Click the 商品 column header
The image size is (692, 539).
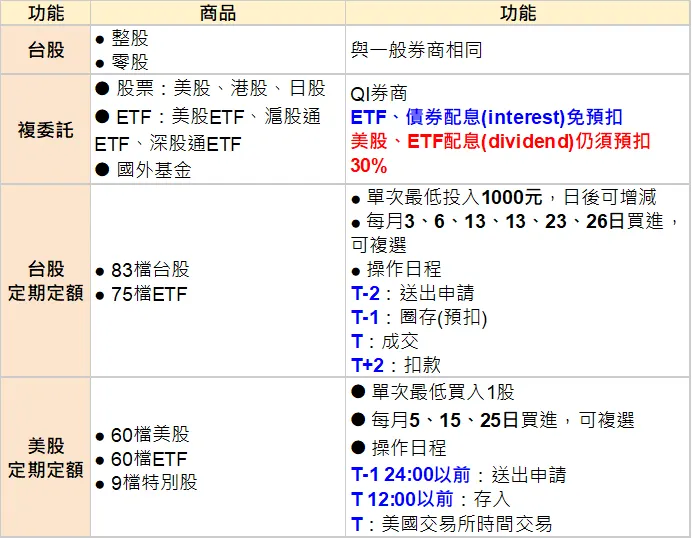click(x=218, y=13)
